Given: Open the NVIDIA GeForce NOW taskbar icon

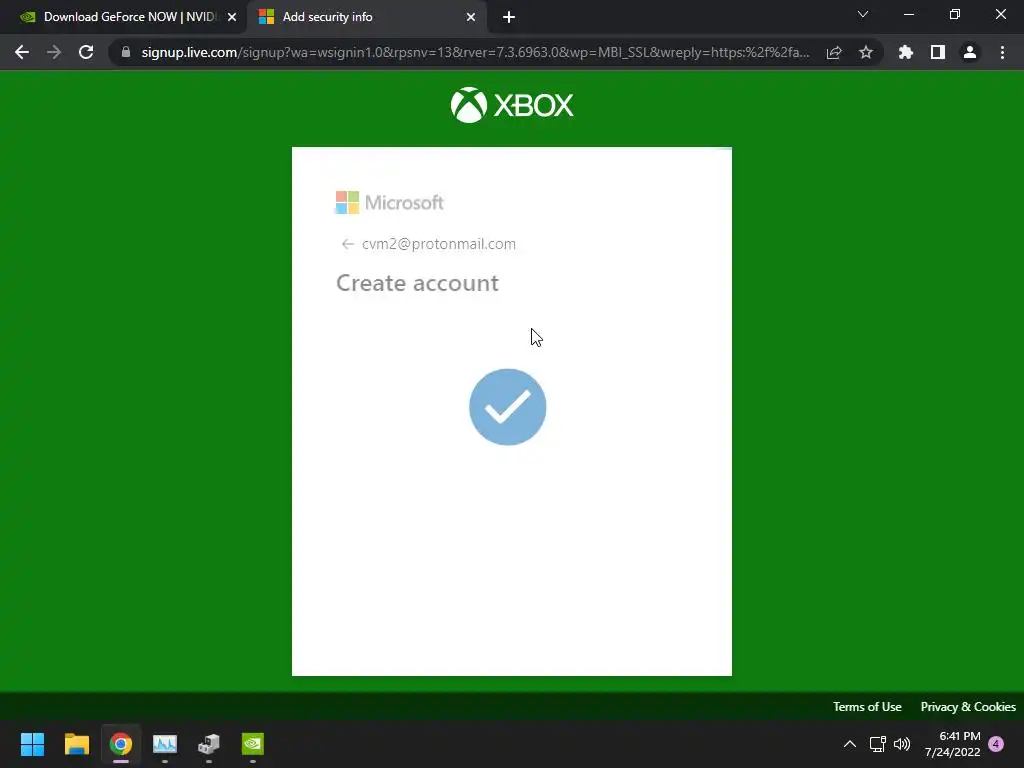Looking at the screenshot, I should [x=253, y=744].
